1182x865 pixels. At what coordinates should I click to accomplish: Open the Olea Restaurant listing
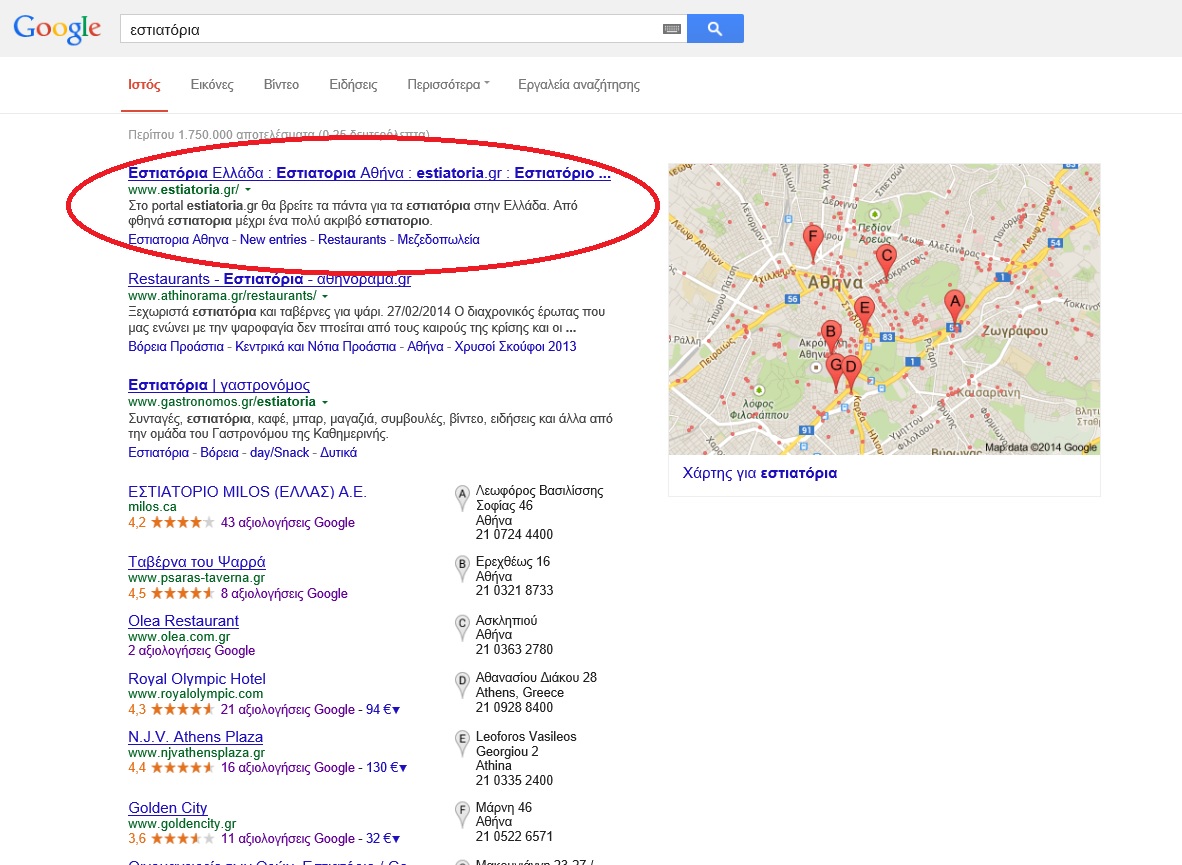pyautogui.click(x=183, y=621)
